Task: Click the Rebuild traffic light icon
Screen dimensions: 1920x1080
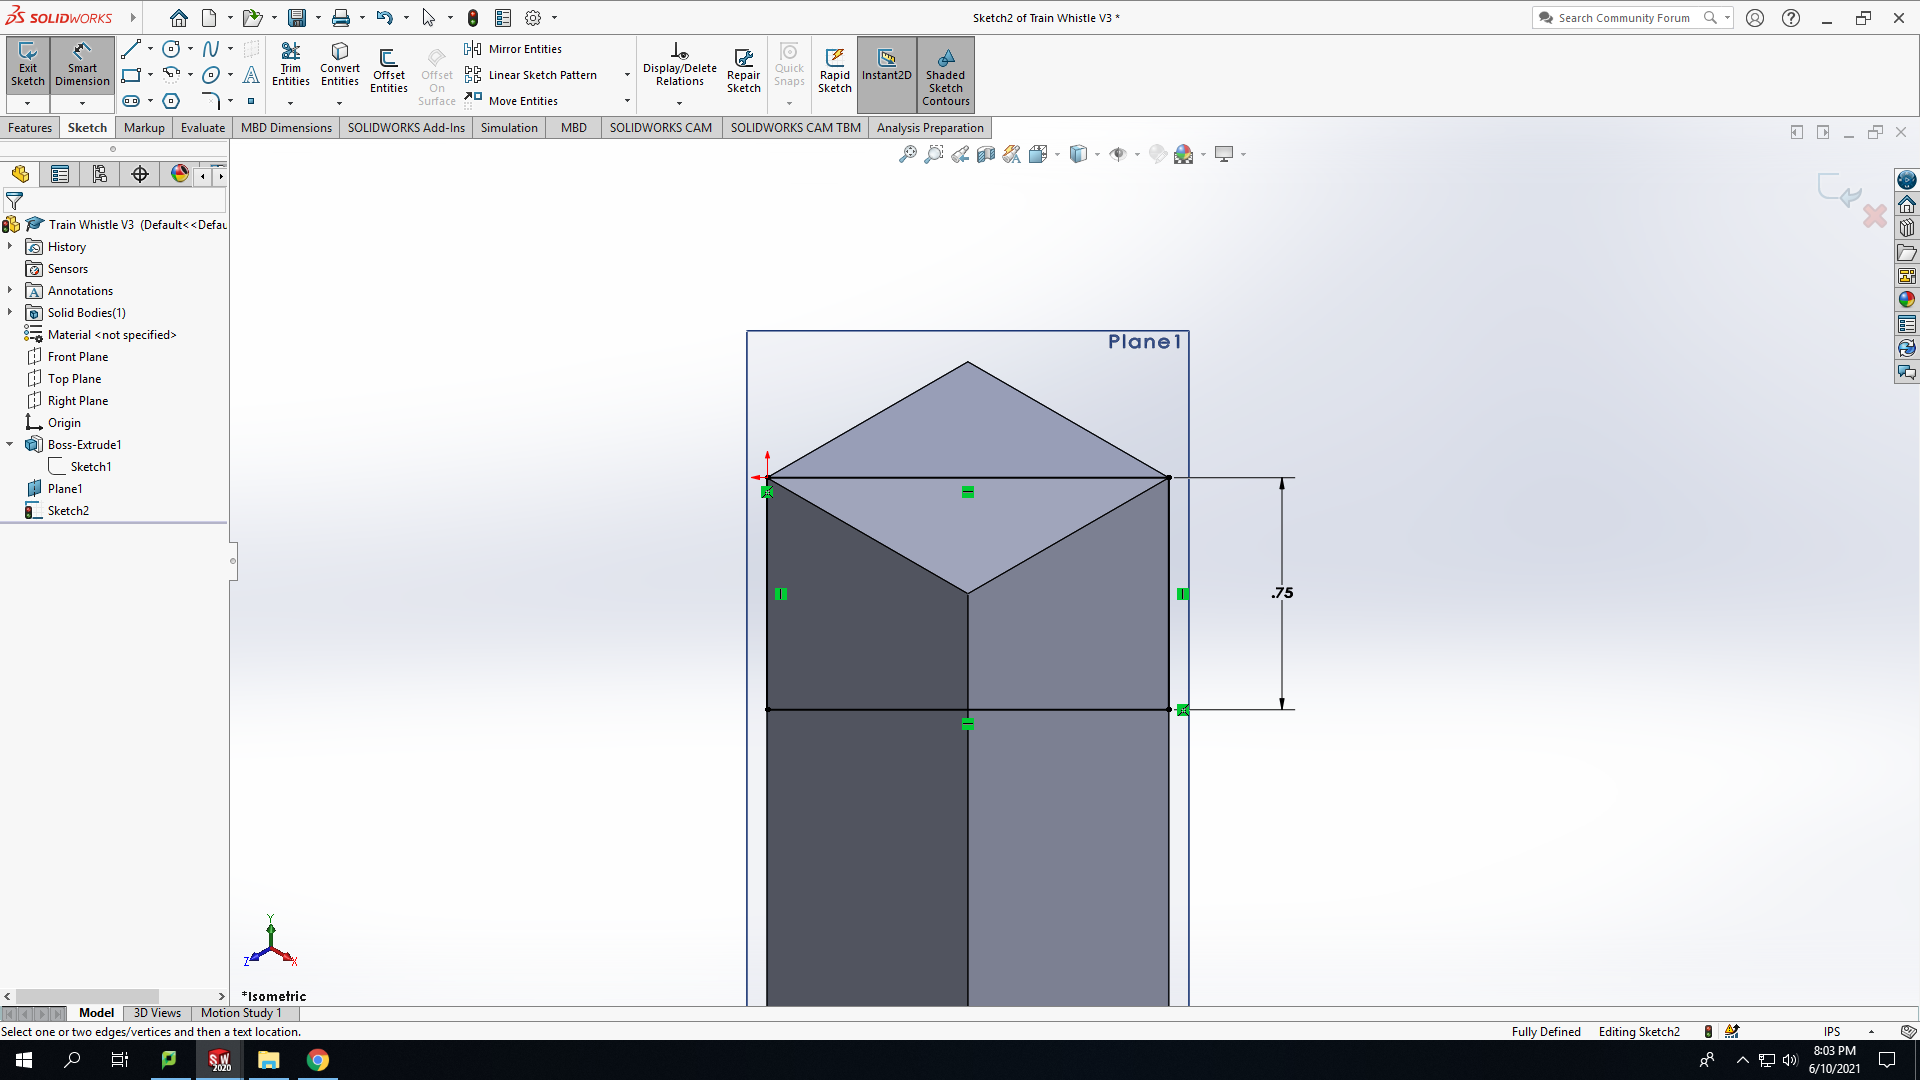Action: tap(473, 18)
